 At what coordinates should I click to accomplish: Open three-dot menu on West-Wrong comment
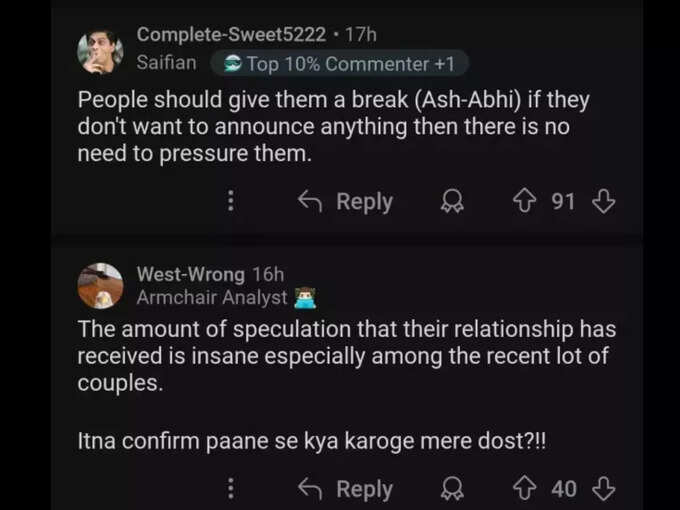tap(231, 488)
